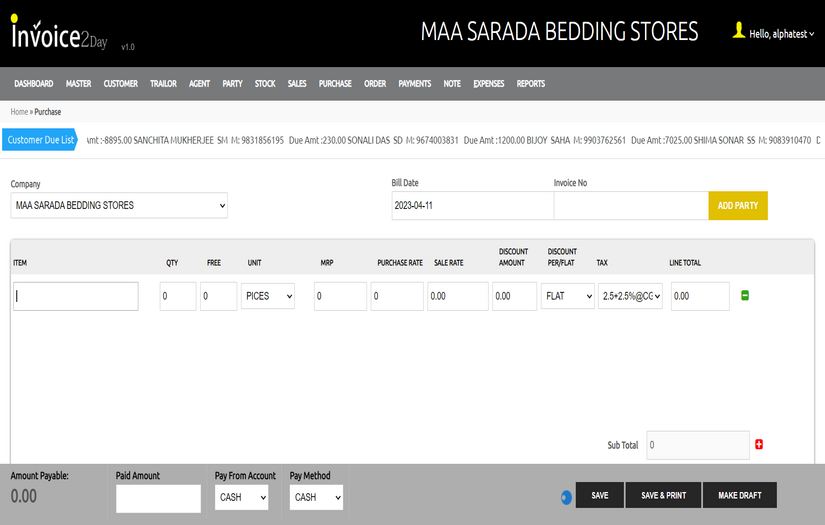Click SONALI DAS in due list ticker
Viewport: 825px width, 525px height.
(368, 140)
